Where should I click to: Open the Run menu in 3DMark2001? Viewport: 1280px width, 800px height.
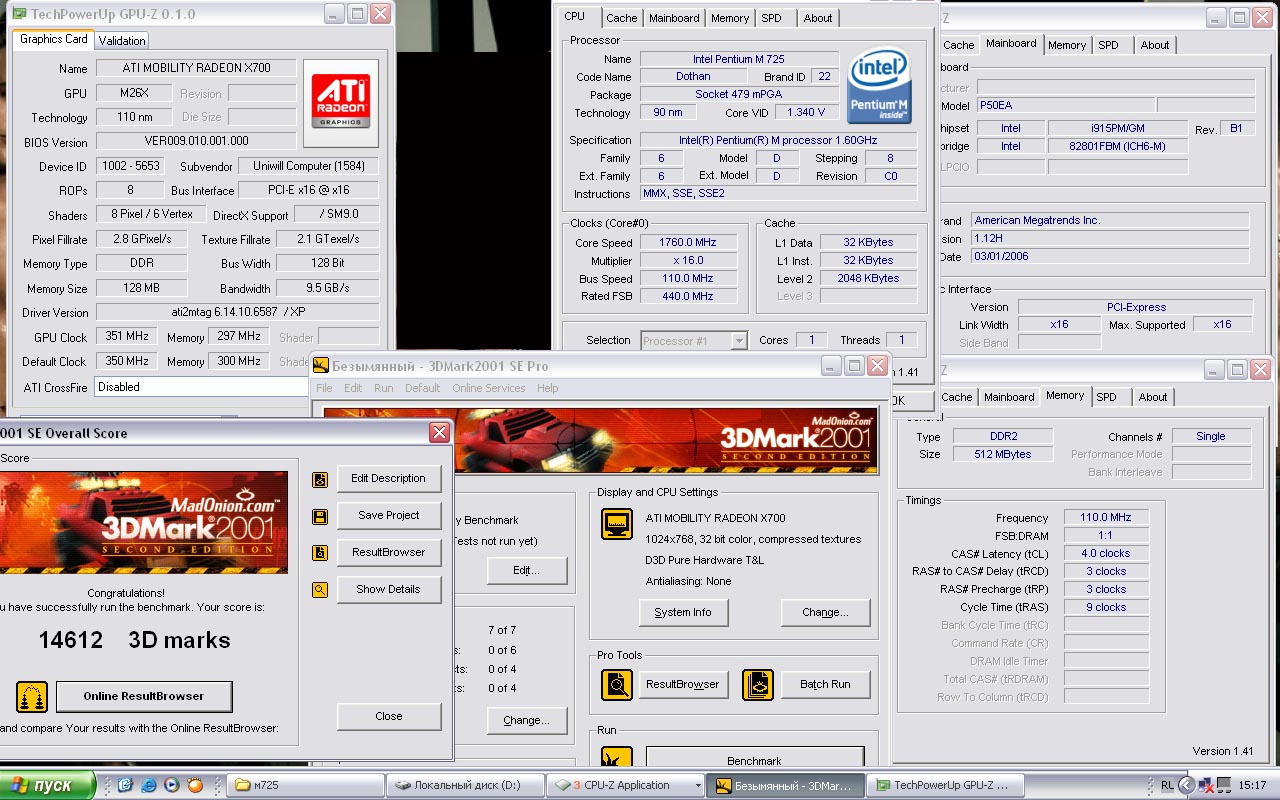[383, 388]
